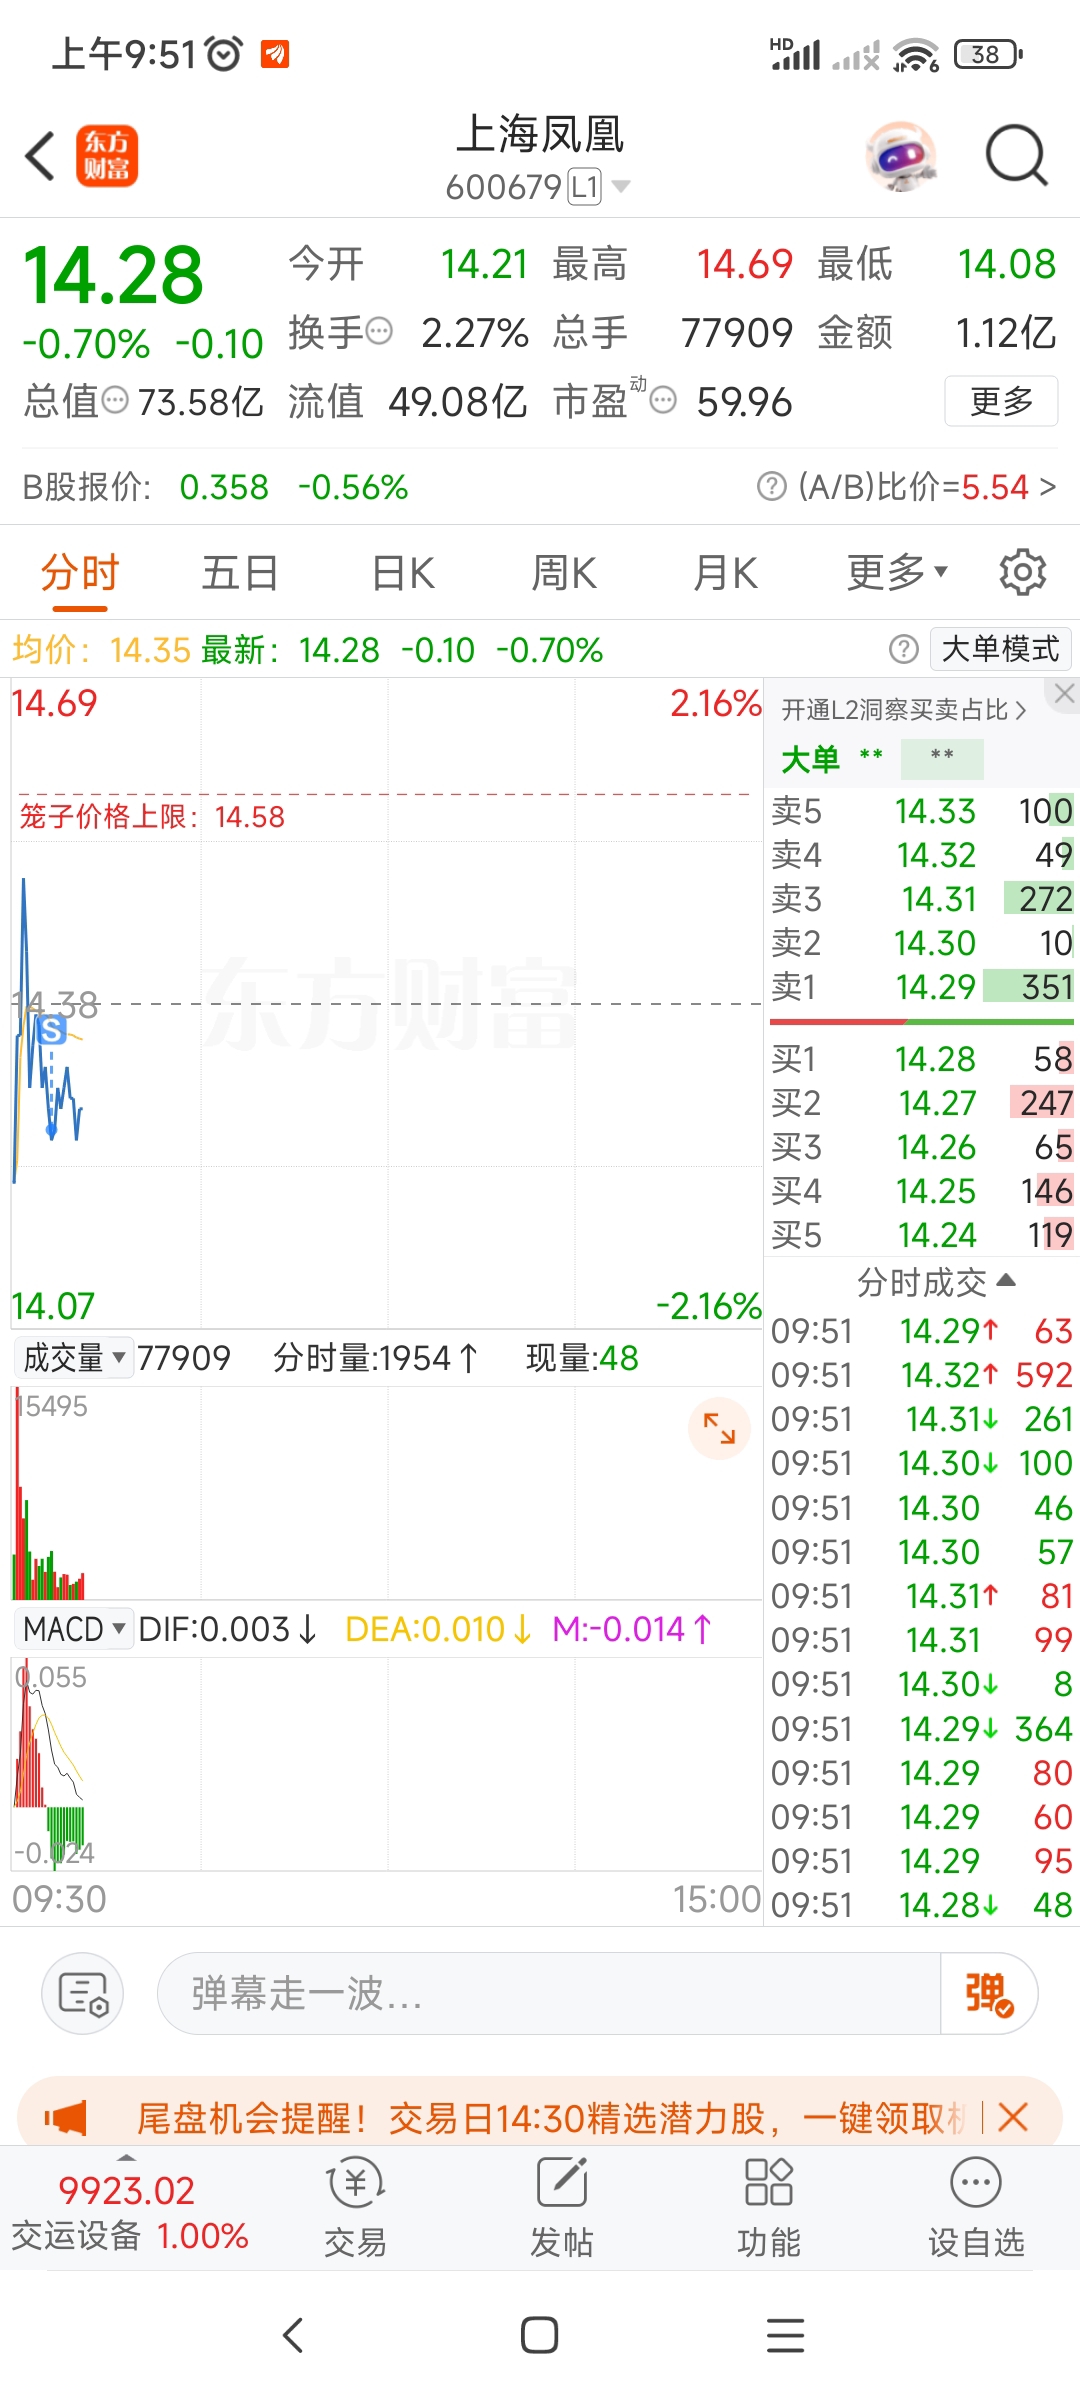Open the MACD indicator dropdown
This screenshot has width=1080, height=2400.
pyautogui.click(x=74, y=1629)
